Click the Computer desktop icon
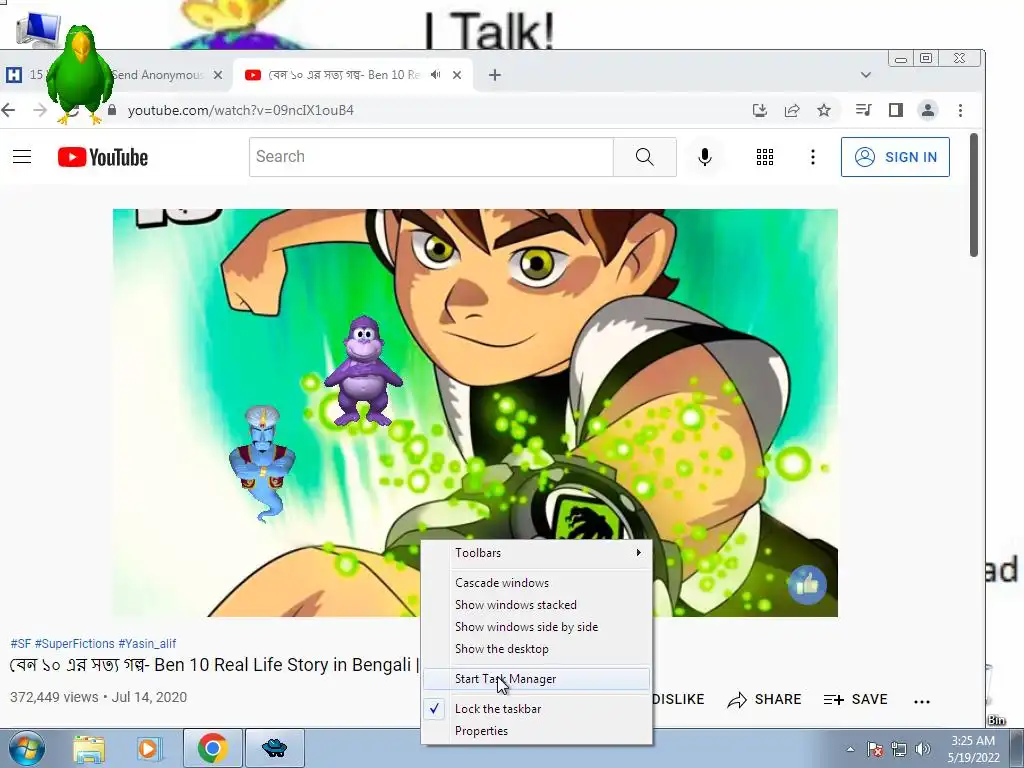This screenshot has height=768, width=1024. [x=38, y=29]
